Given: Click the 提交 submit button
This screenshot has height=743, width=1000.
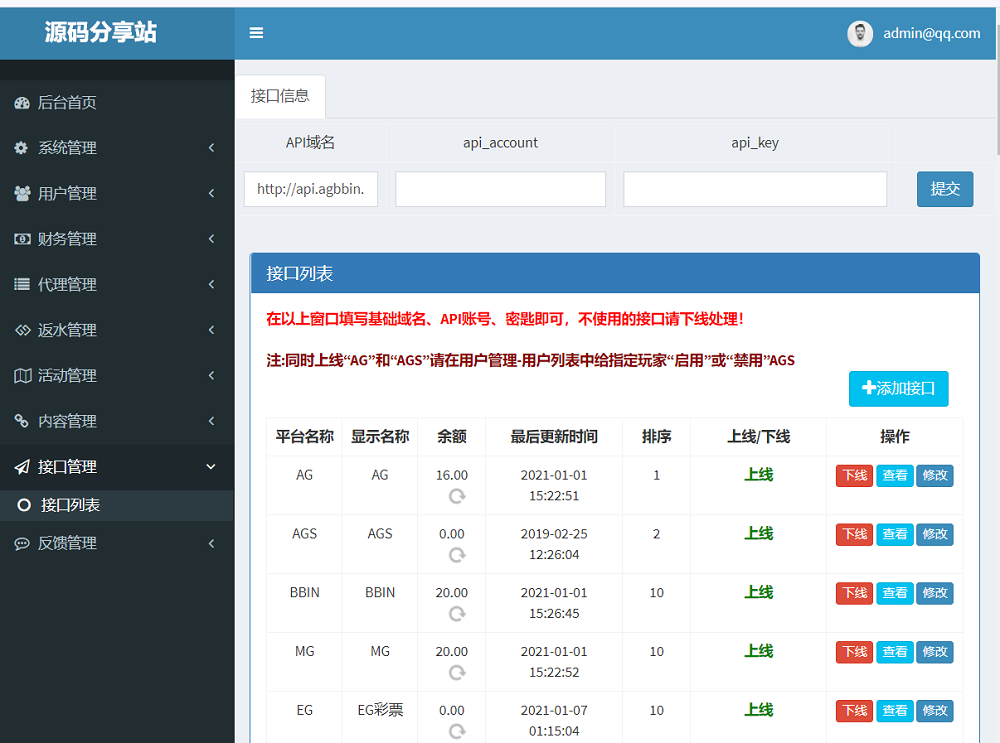Looking at the screenshot, I should coord(945,189).
